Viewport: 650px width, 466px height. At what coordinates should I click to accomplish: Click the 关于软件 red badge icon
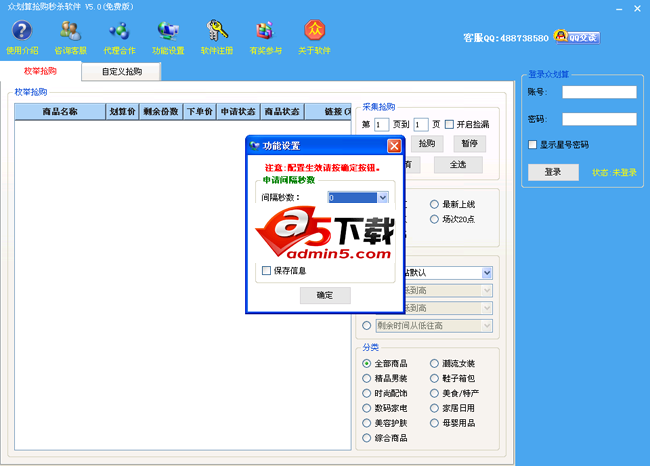314,31
